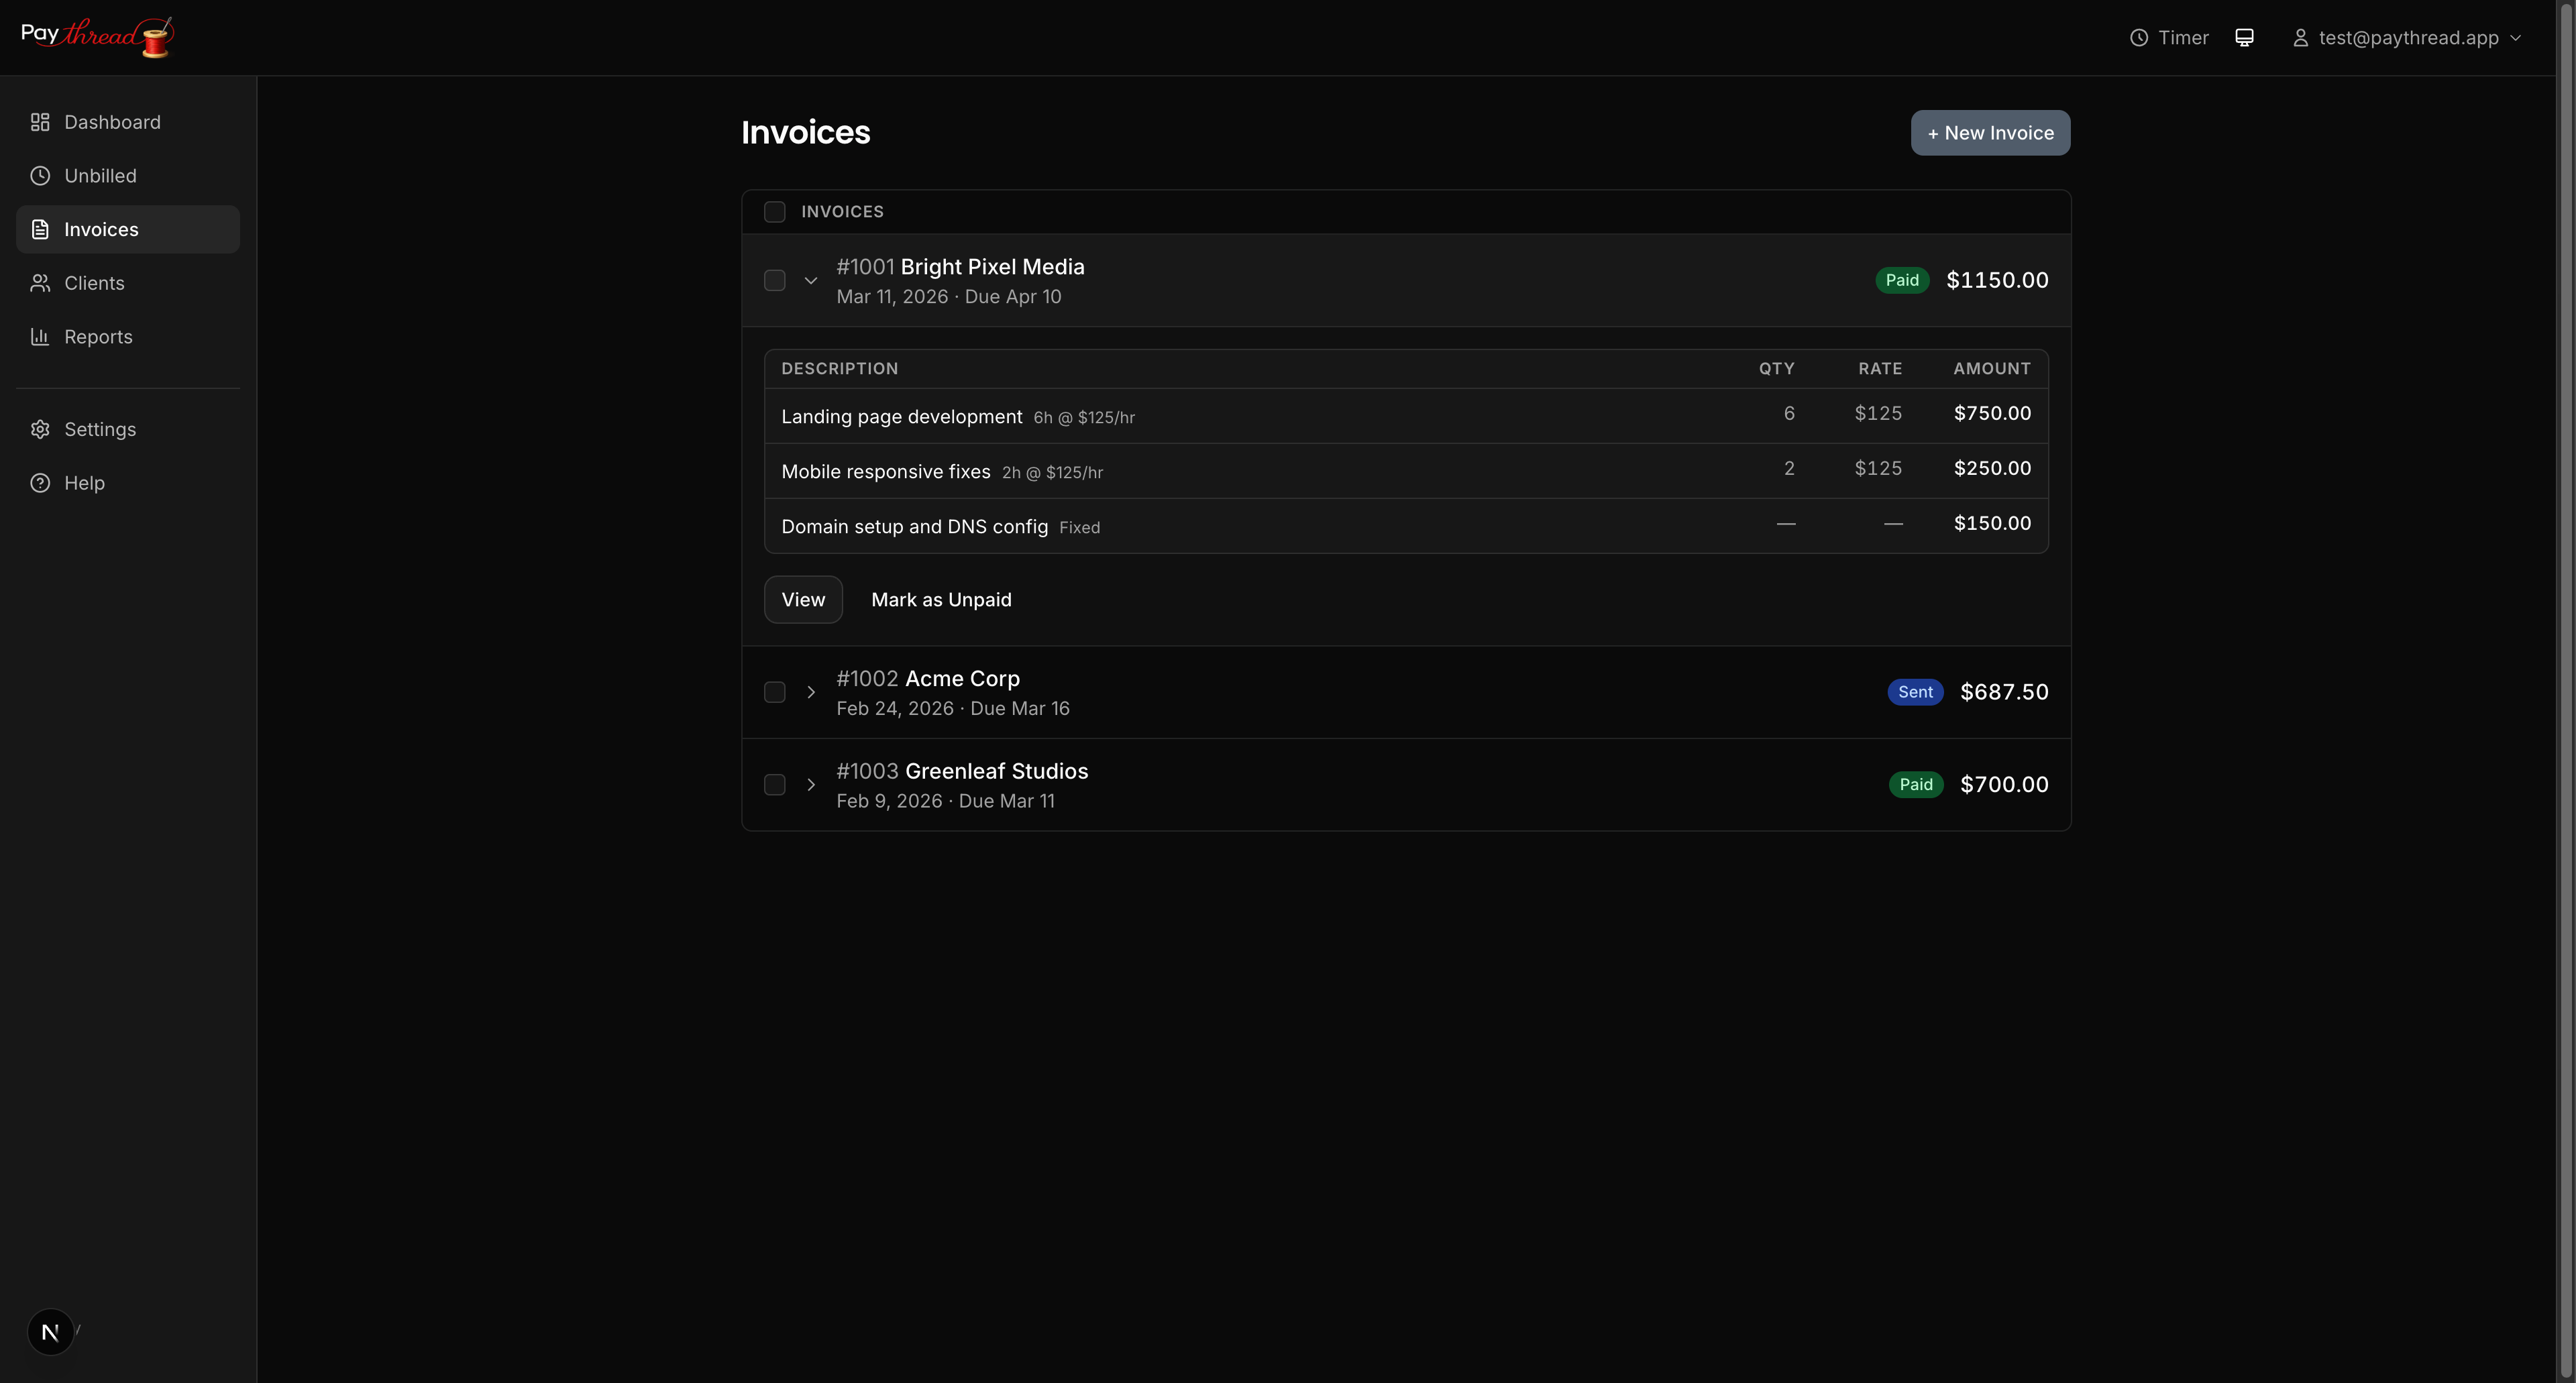Image resolution: width=2576 pixels, height=1383 pixels.
Task: Click the Next.js badge at bottom left
Action: point(50,1331)
